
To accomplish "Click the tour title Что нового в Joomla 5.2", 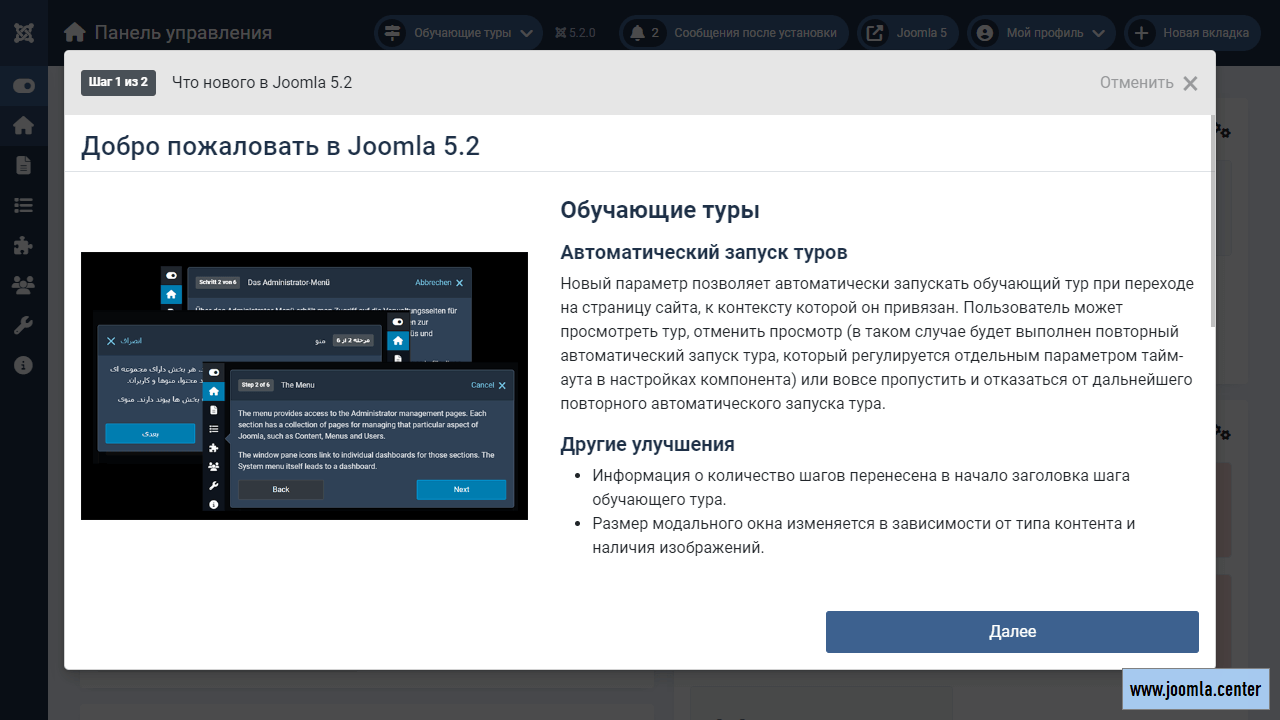I will click(x=262, y=82).
